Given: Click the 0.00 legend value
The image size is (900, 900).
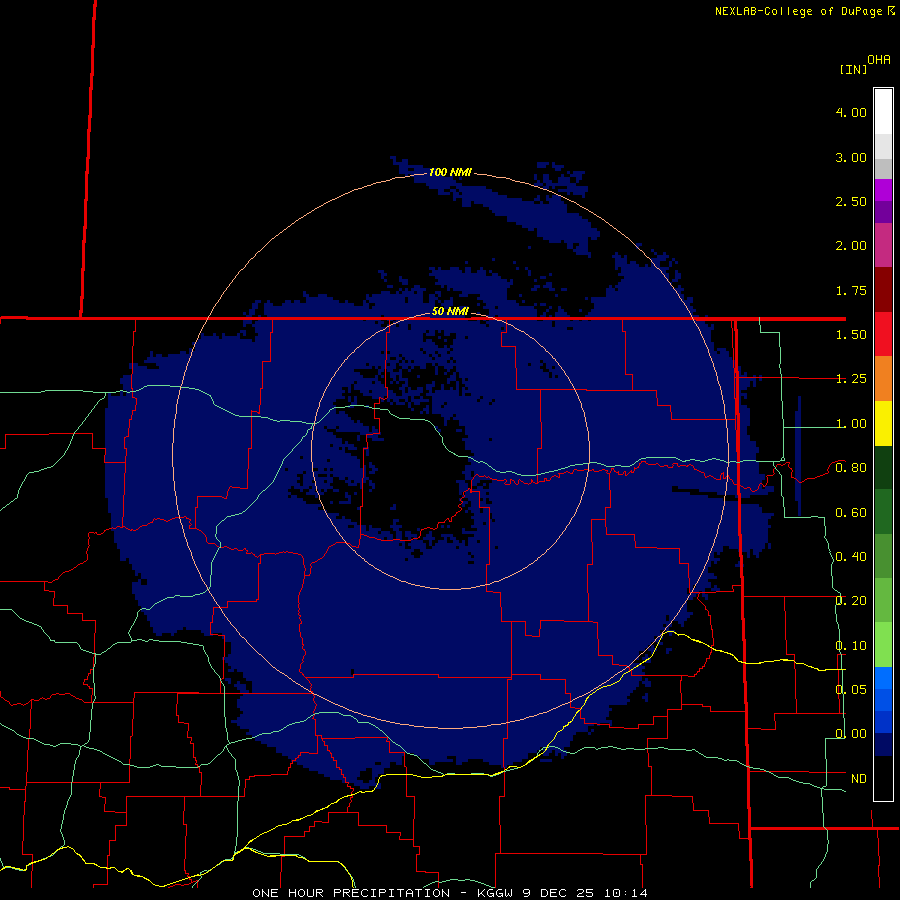Looking at the screenshot, I should tap(851, 734).
